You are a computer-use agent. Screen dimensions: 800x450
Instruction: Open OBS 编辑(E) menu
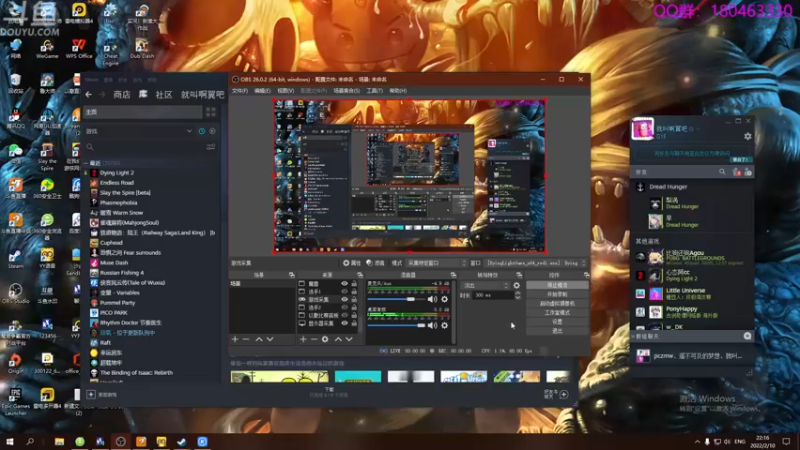(262, 91)
